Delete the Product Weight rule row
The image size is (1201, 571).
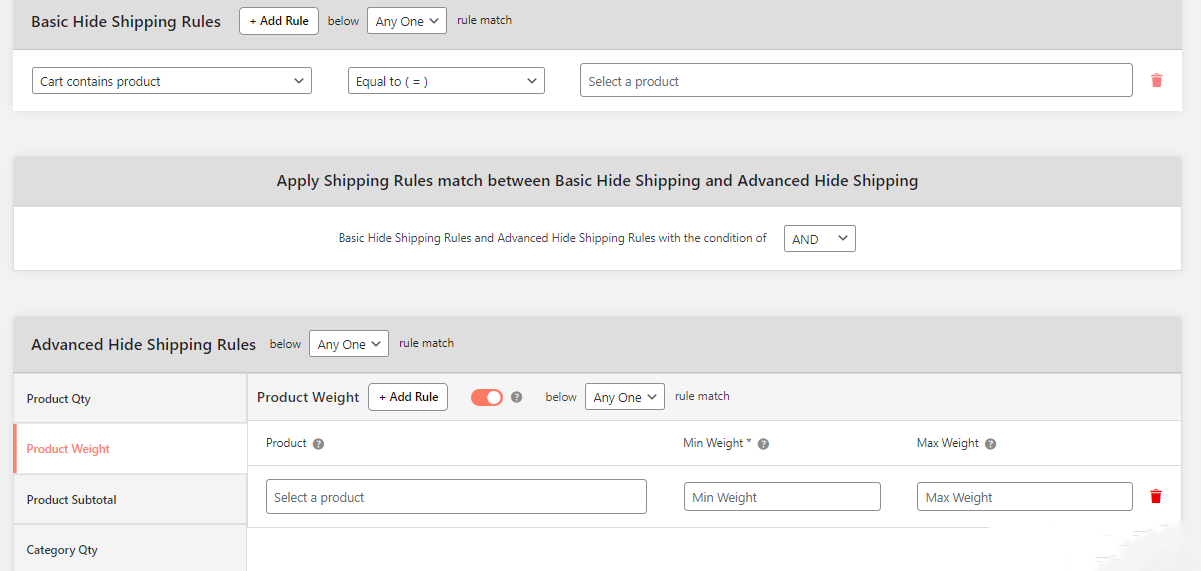click(1156, 497)
